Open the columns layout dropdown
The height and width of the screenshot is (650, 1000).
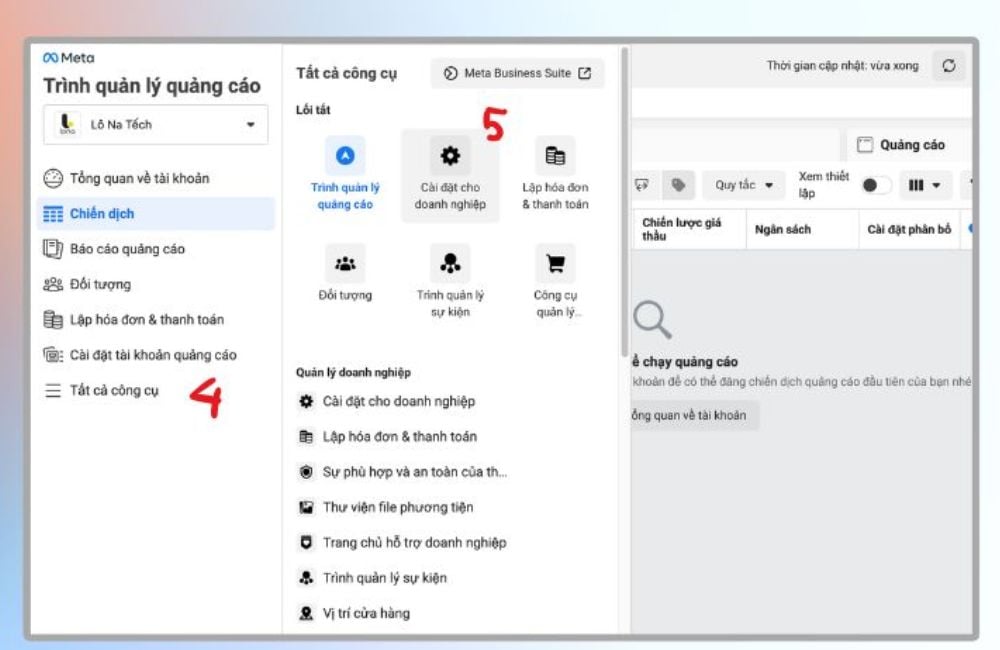click(x=925, y=185)
